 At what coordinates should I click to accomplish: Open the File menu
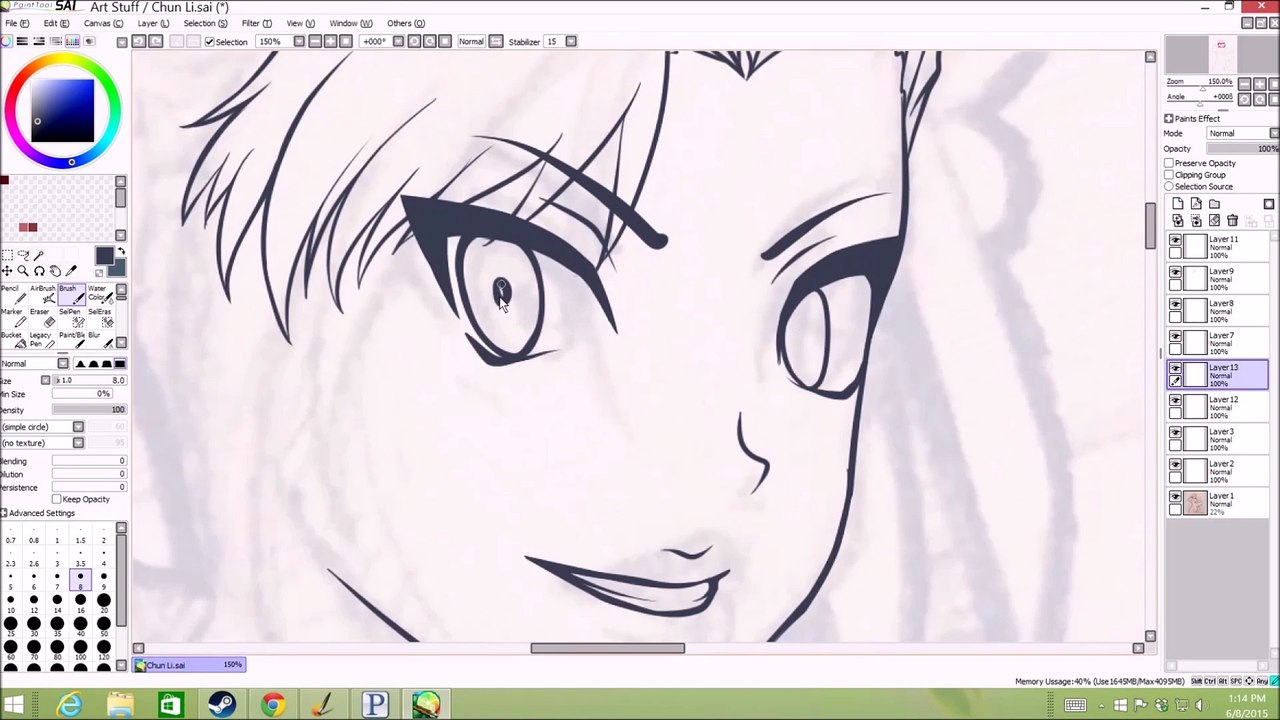click(x=17, y=23)
